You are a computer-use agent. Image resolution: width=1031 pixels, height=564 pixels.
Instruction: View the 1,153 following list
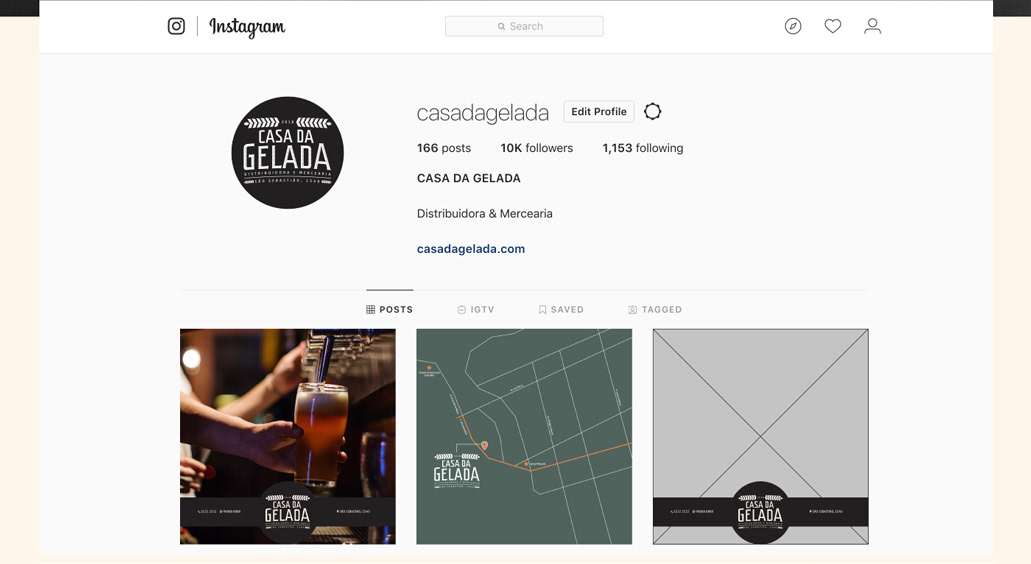pyautogui.click(x=642, y=149)
